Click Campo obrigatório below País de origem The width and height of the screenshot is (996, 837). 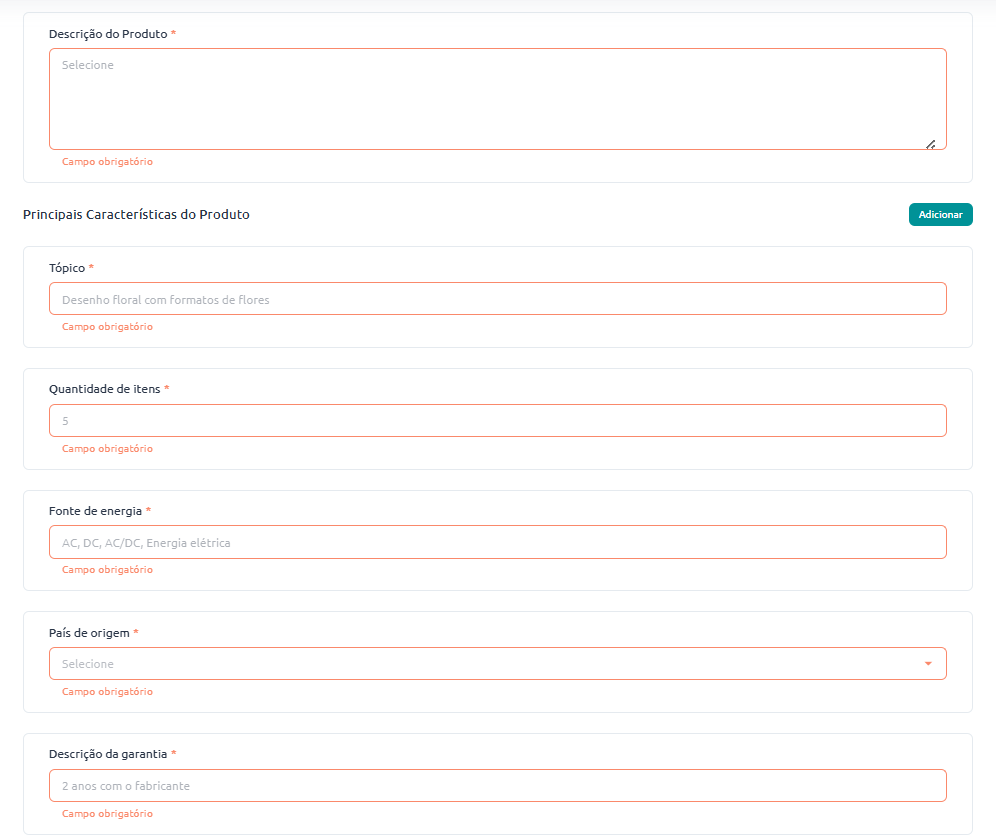107,692
